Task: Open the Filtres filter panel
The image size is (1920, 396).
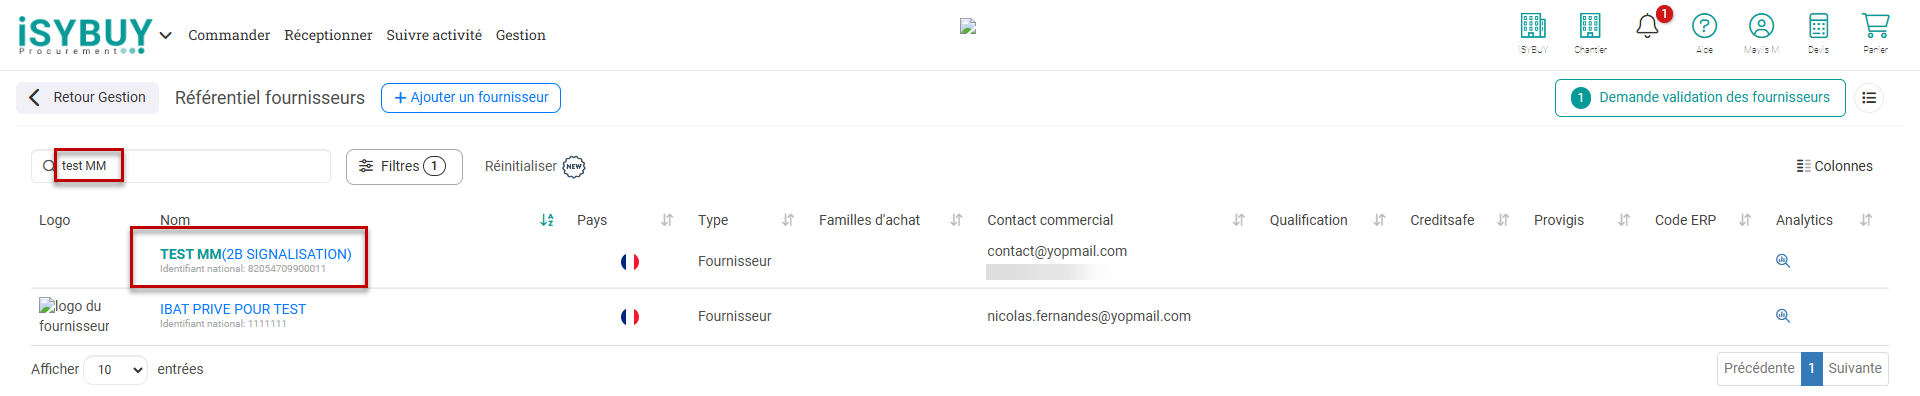Action: [x=404, y=167]
